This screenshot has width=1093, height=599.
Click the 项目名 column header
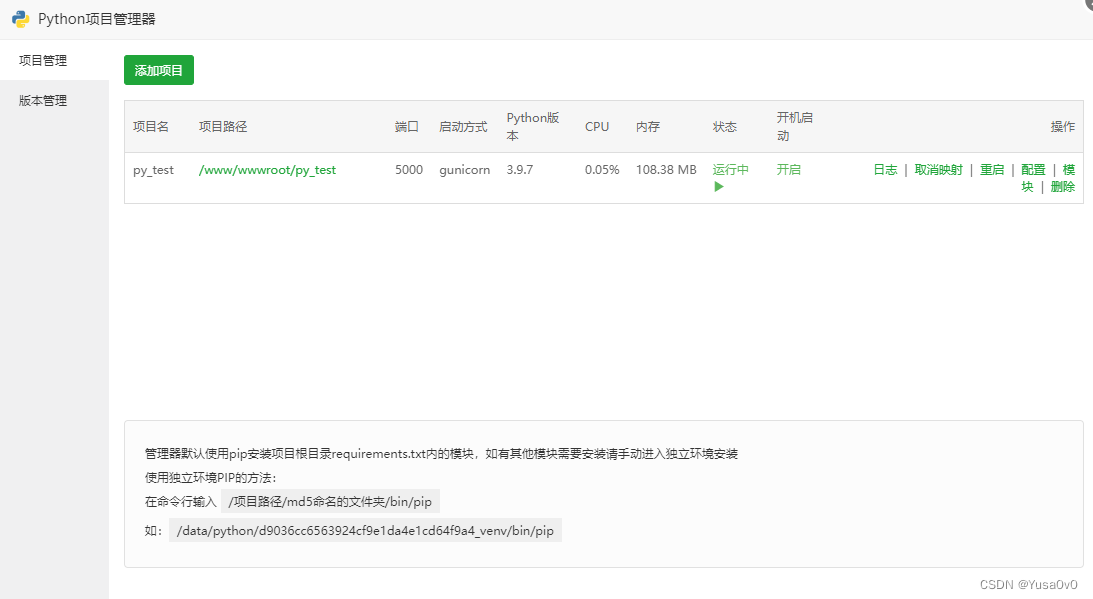click(x=151, y=127)
